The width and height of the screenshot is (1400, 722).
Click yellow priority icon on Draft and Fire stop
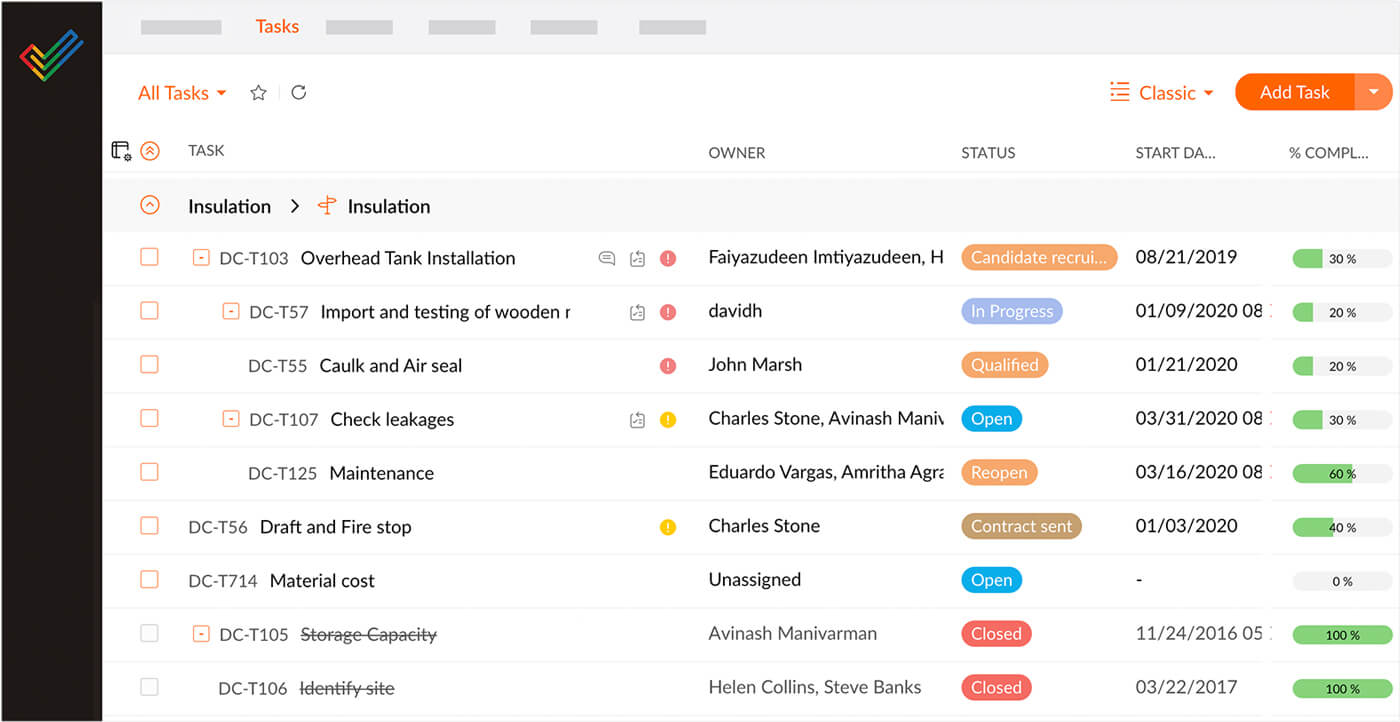(668, 527)
